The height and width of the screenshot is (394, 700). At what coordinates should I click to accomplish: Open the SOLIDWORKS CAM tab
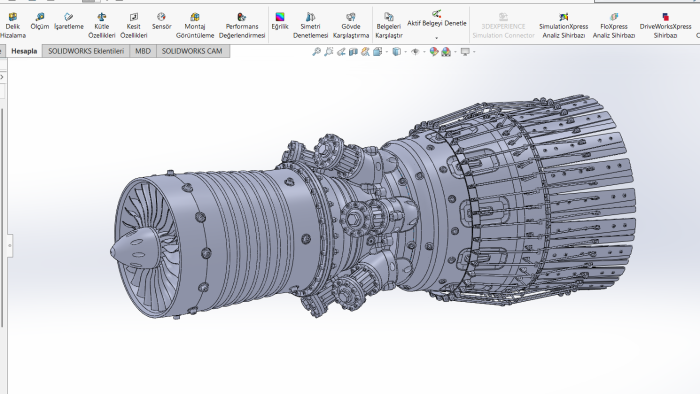click(x=192, y=51)
